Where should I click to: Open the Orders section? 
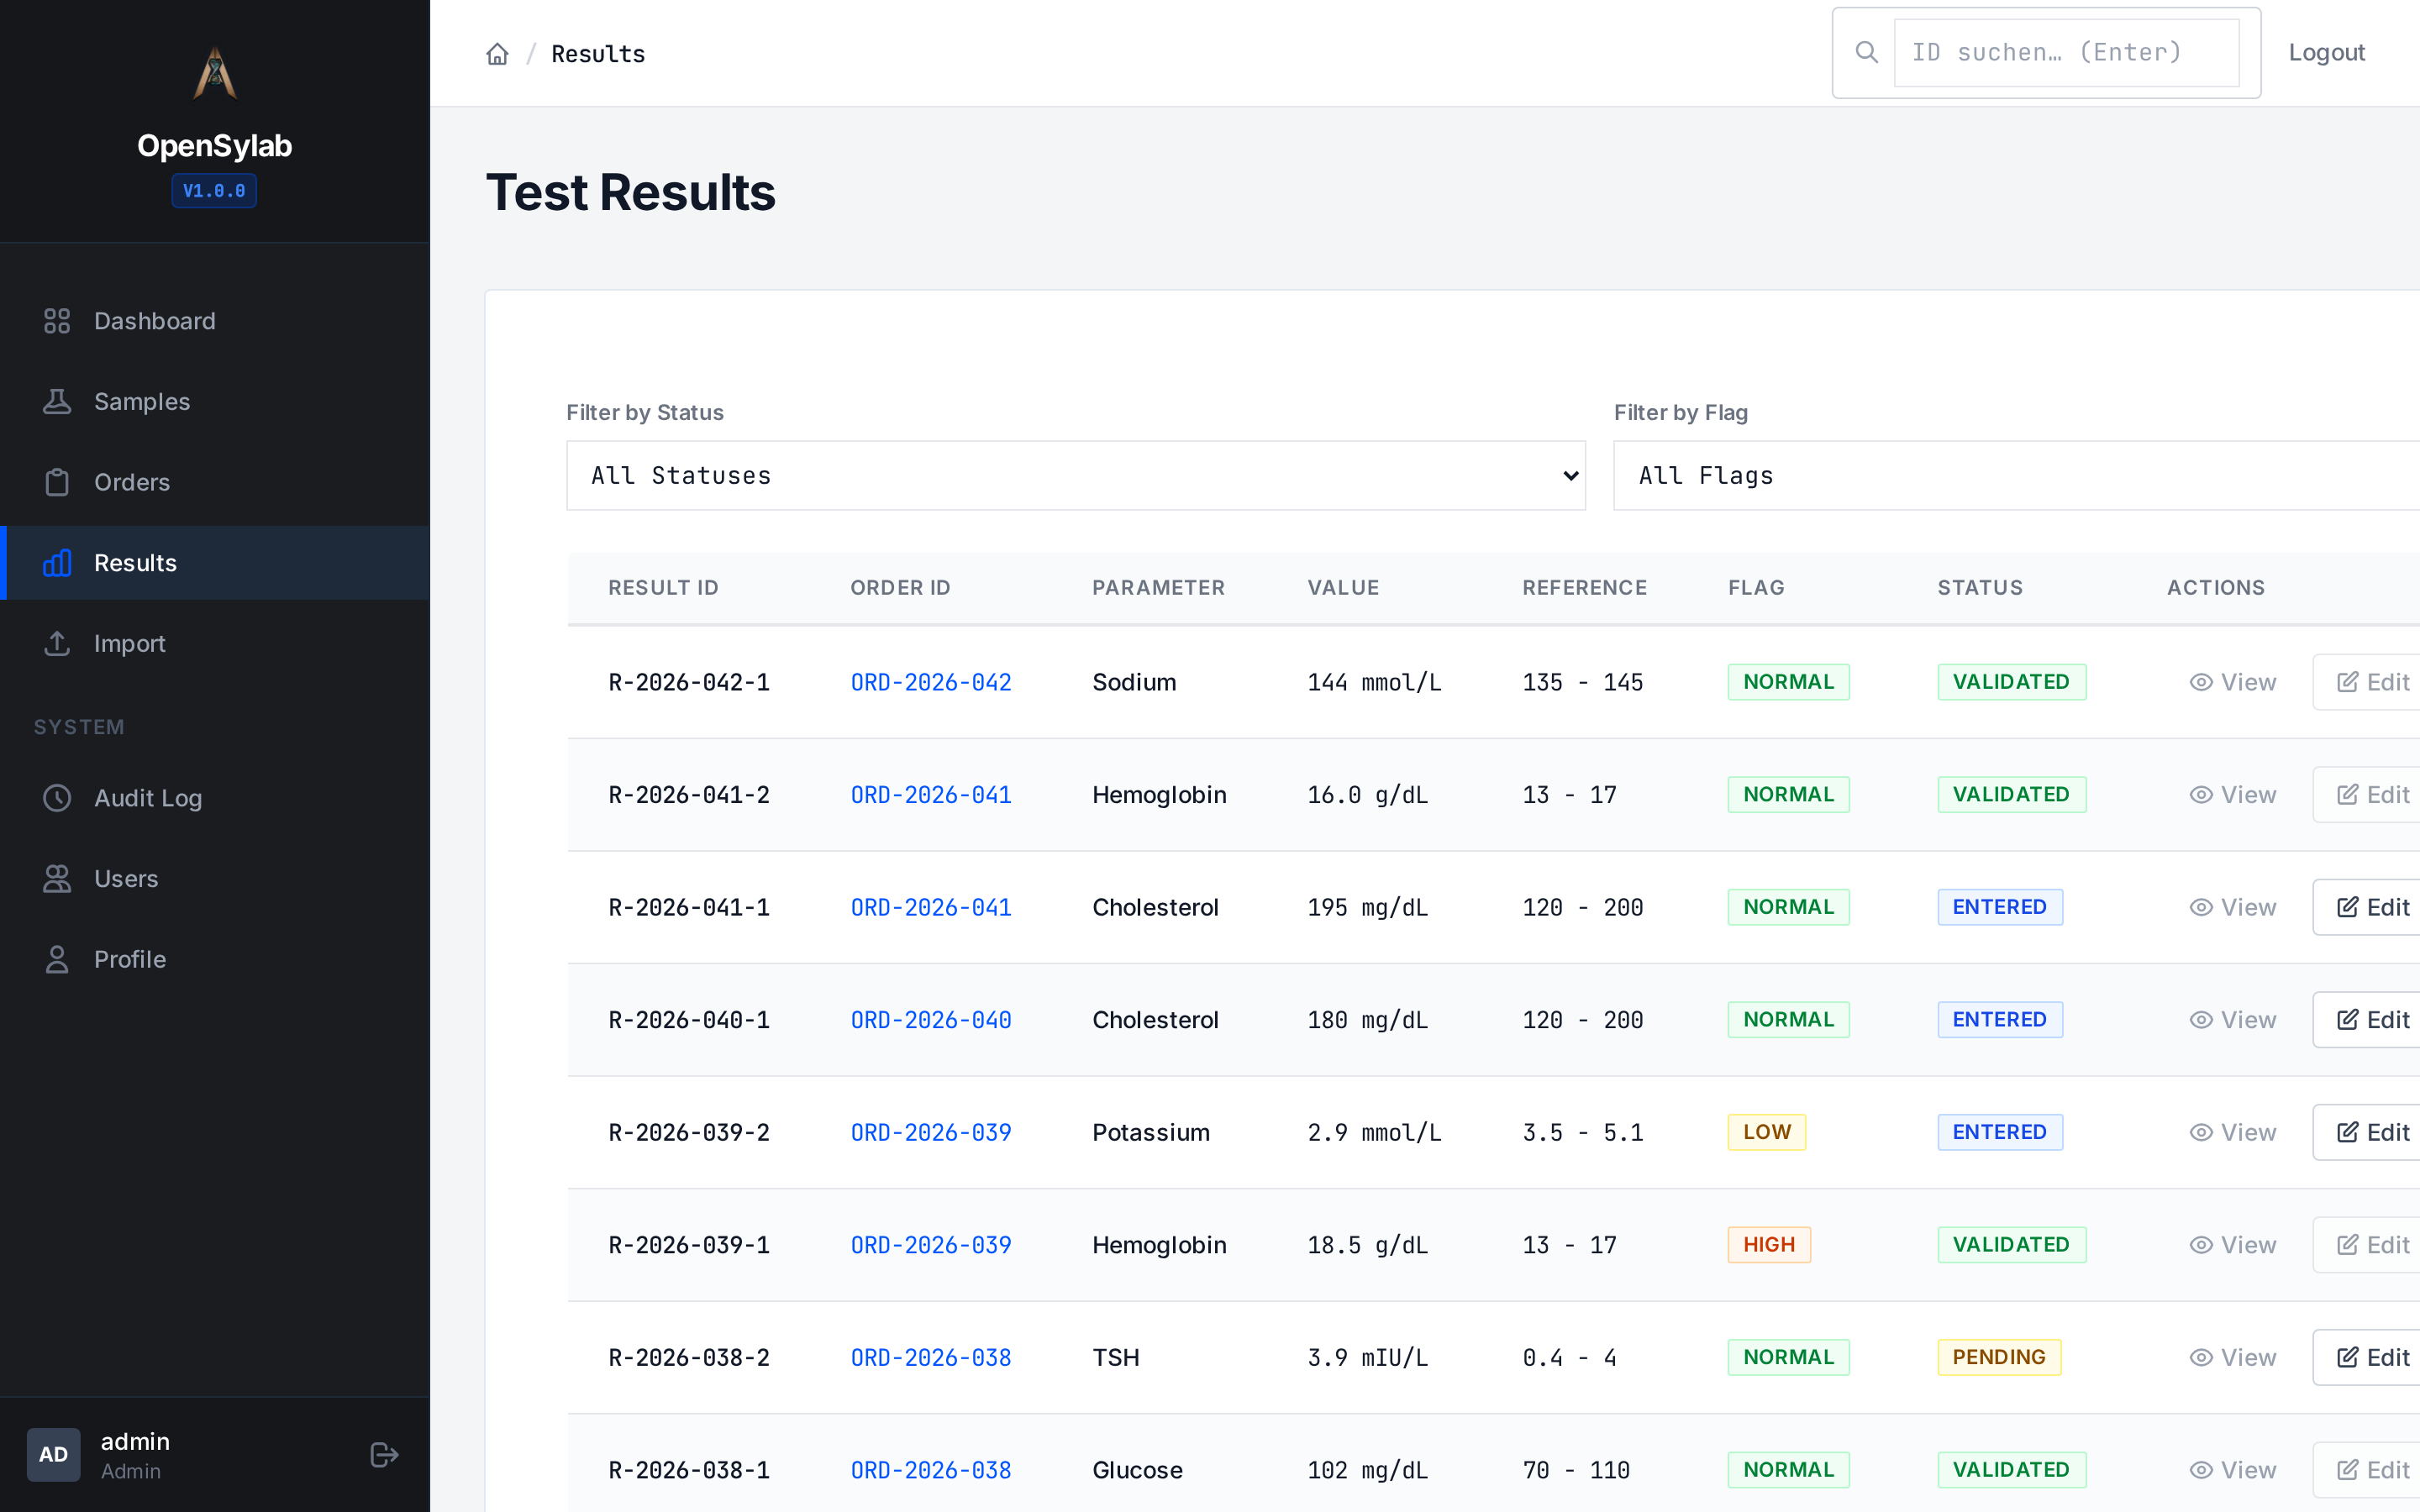pyautogui.click(x=215, y=482)
